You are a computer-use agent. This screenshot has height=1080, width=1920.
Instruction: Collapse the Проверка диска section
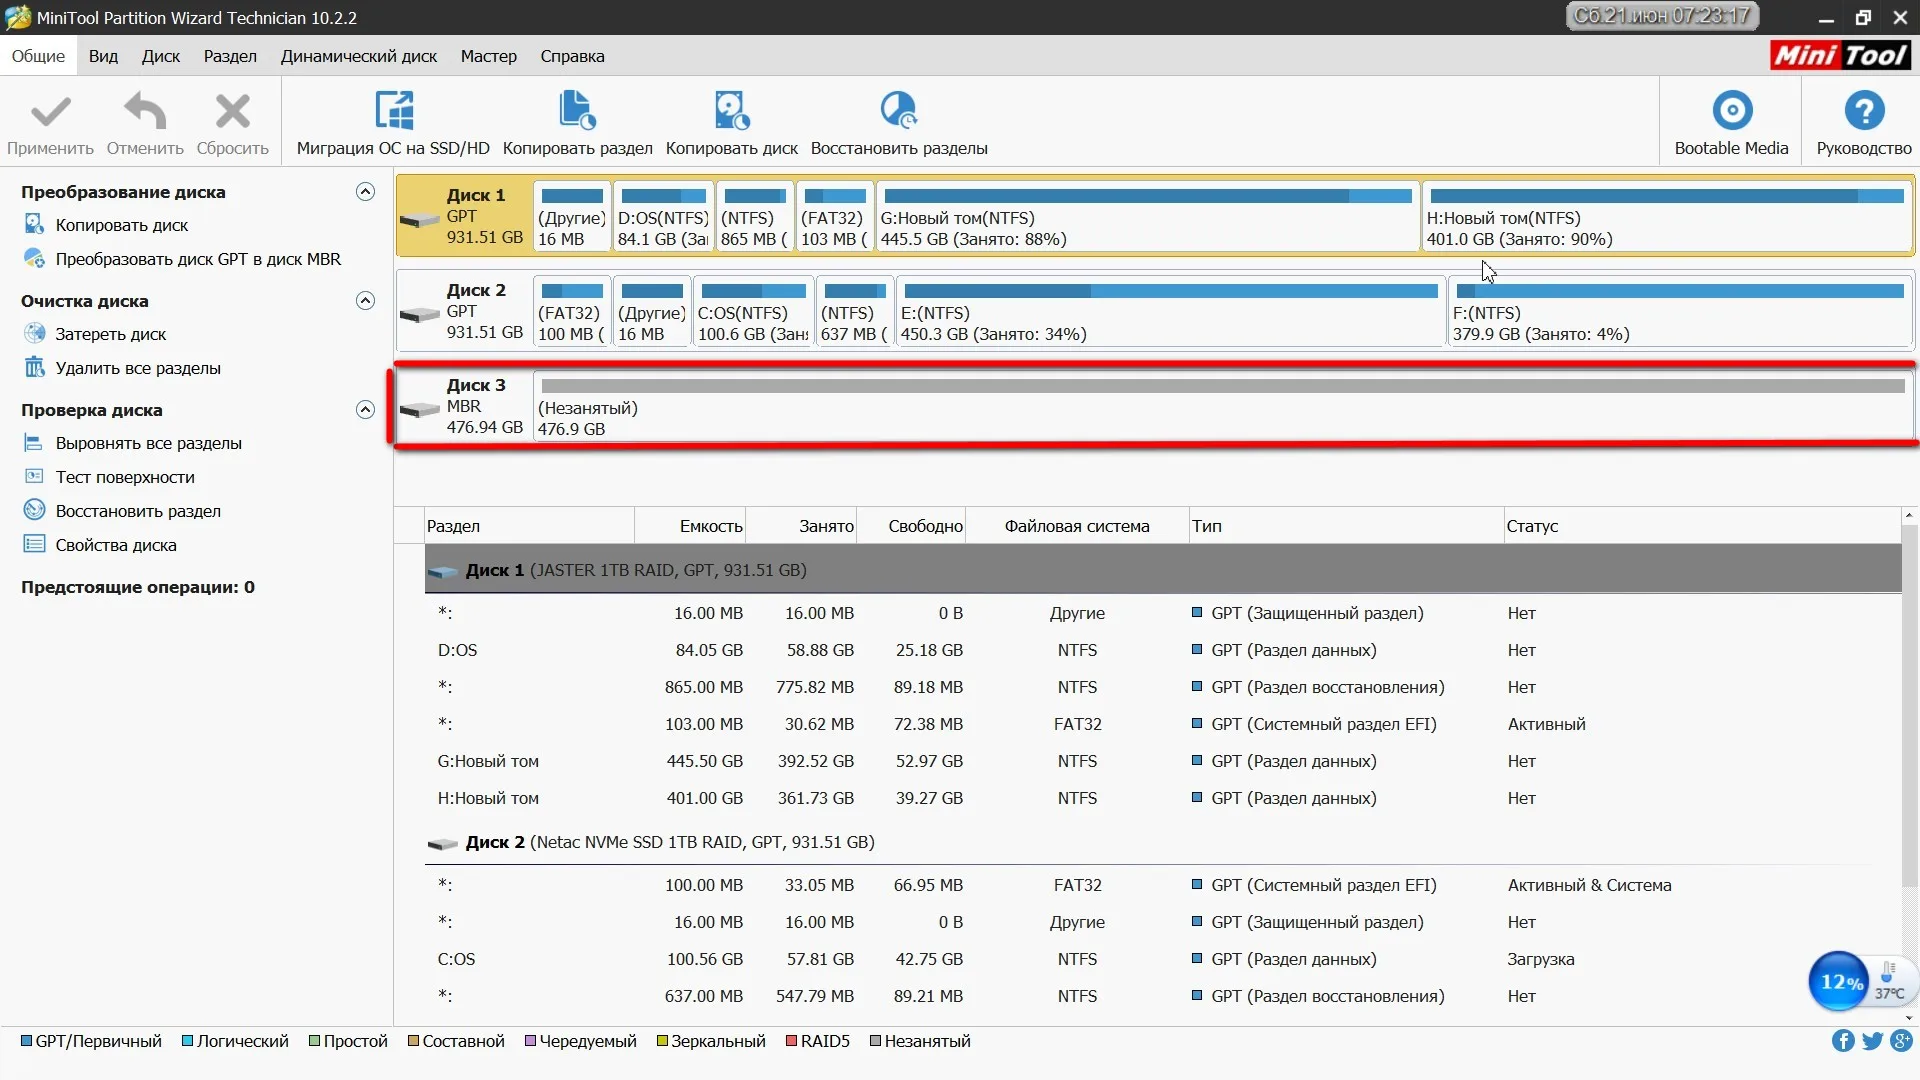pyautogui.click(x=366, y=410)
